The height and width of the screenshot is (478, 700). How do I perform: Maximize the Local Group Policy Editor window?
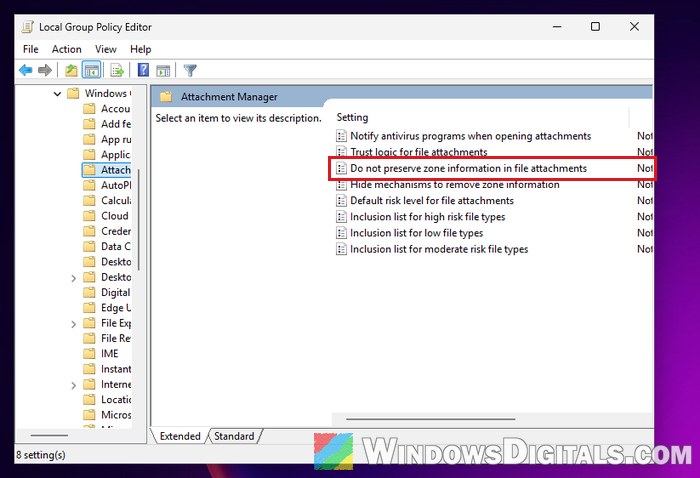pyautogui.click(x=595, y=27)
